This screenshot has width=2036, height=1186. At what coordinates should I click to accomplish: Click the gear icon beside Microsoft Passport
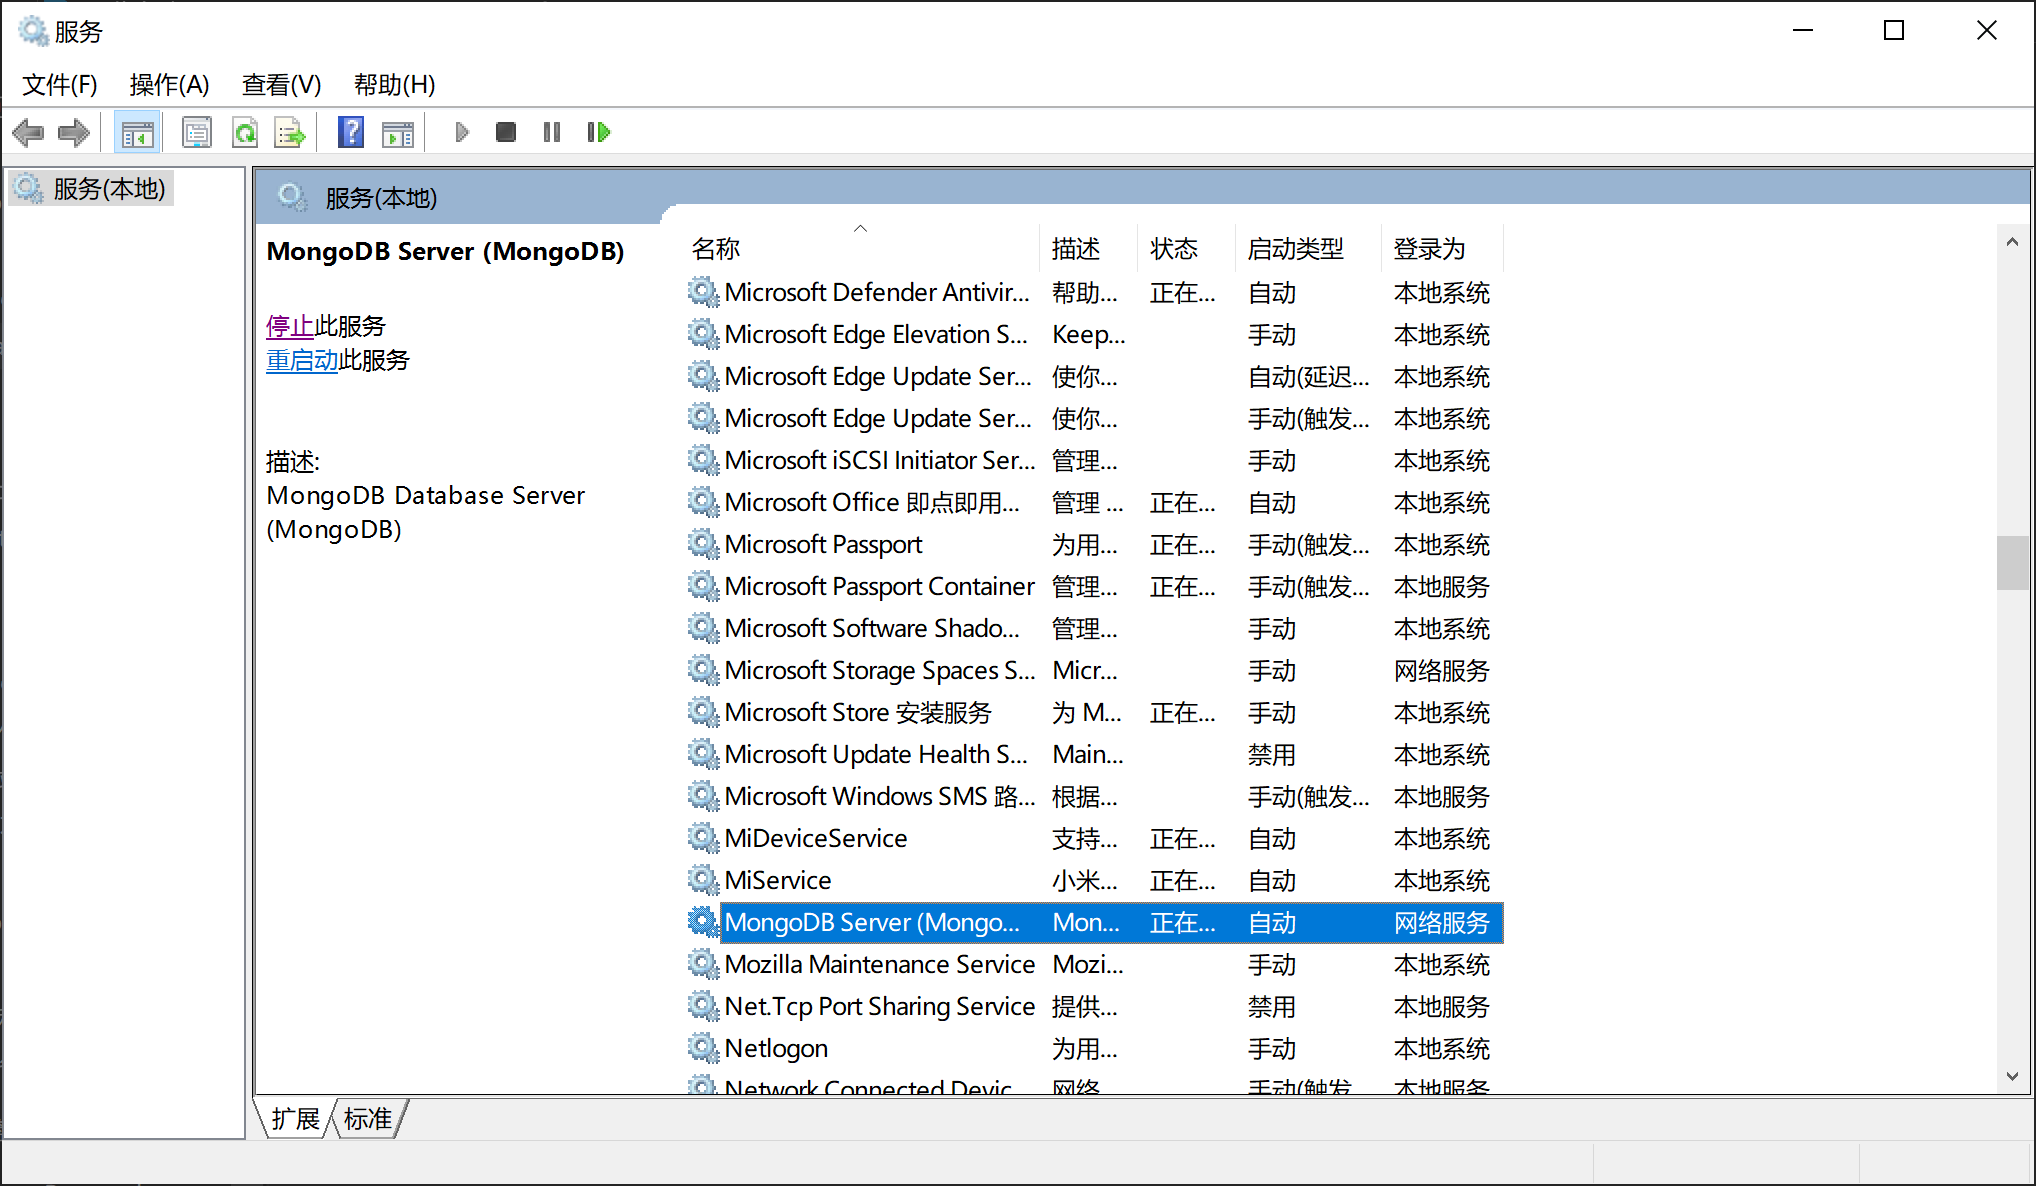coord(703,543)
